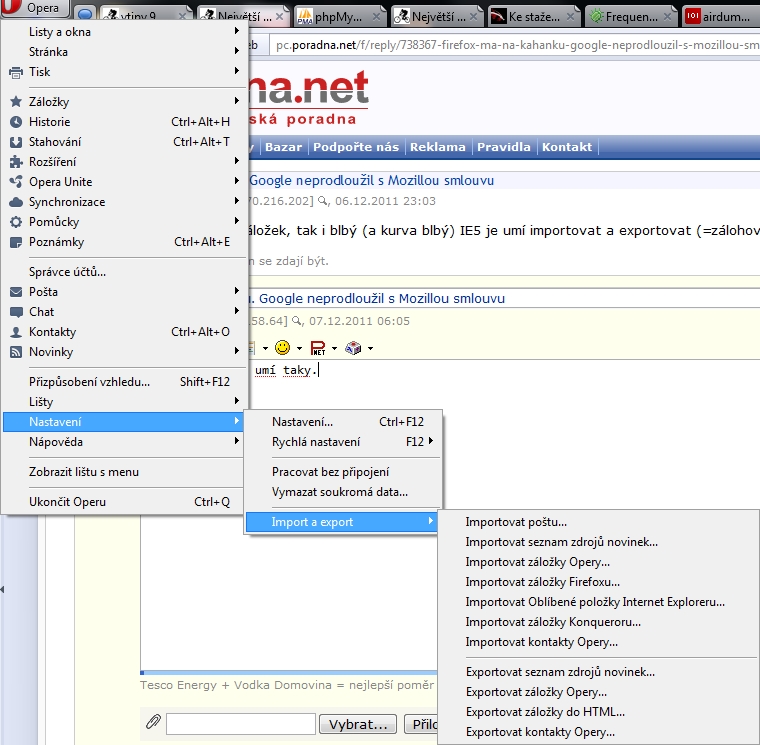The height and width of the screenshot is (745, 760).
Task: Click the colored cube icon in editor
Action: pos(353,348)
